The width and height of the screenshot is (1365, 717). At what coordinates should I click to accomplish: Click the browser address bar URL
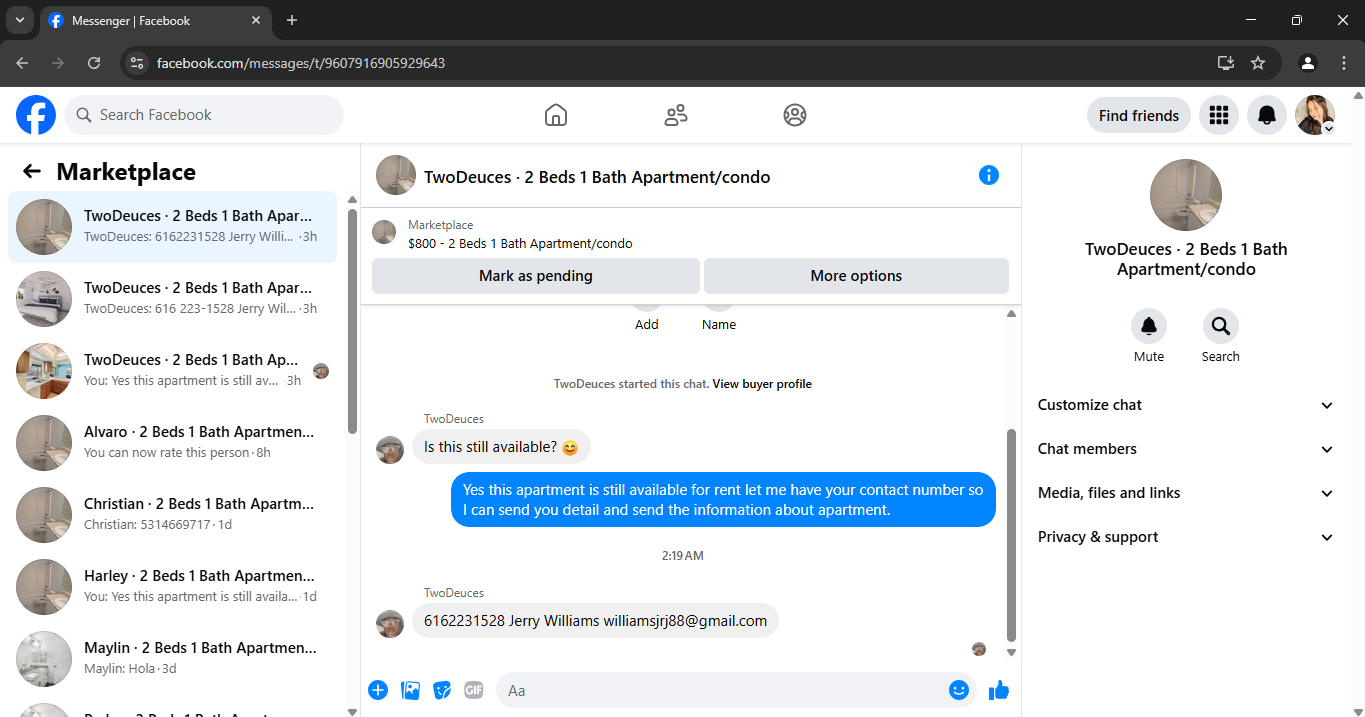tap(300, 63)
